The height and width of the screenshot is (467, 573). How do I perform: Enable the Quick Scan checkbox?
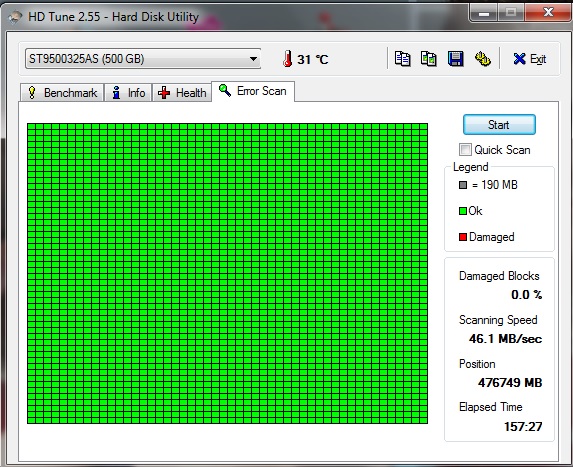[x=465, y=149]
